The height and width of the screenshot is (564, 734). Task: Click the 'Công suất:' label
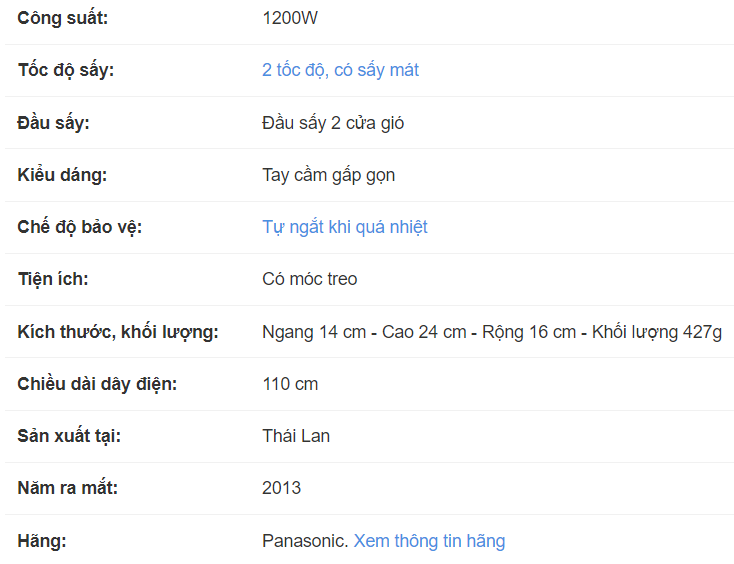(63, 18)
